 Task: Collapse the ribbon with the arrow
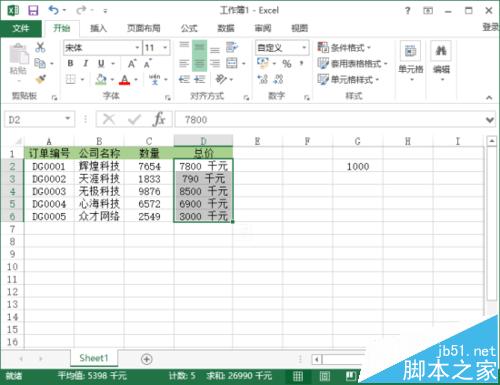coord(489,98)
